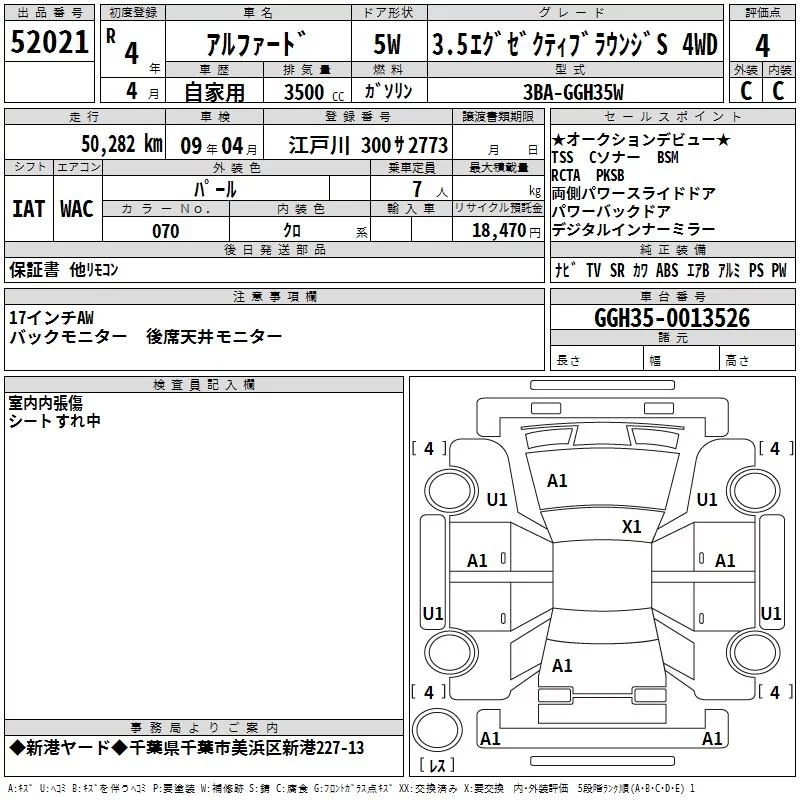Select the A1 mark on the hood
This screenshot has height=800, width=800.
tap(557, 481)
